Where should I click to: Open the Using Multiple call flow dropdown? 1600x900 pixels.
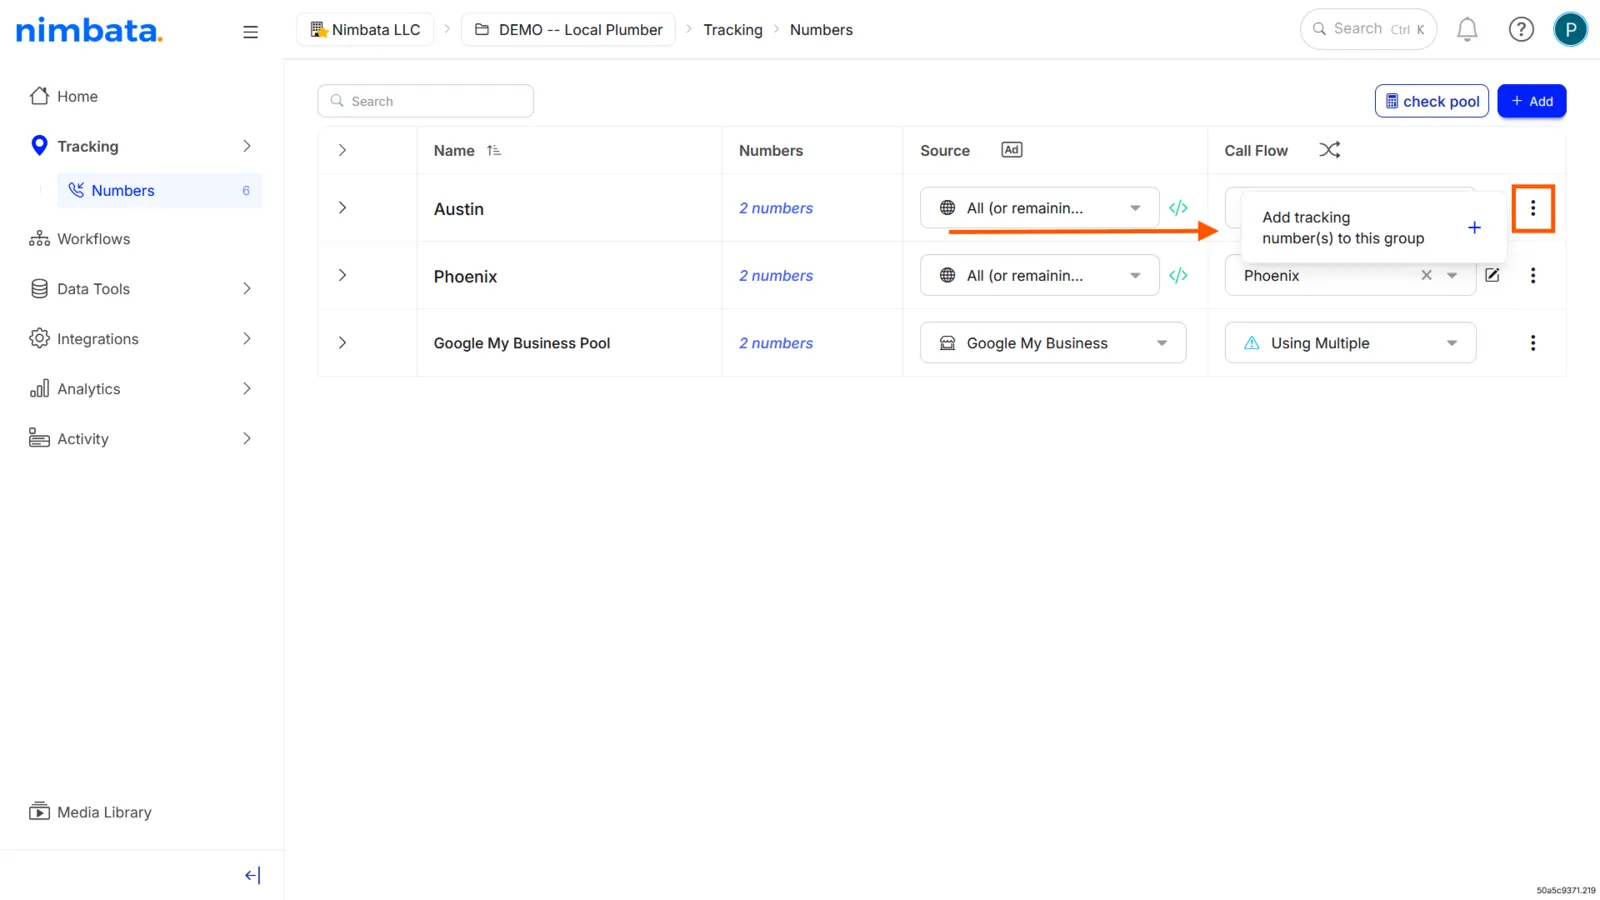point(1350,343)
